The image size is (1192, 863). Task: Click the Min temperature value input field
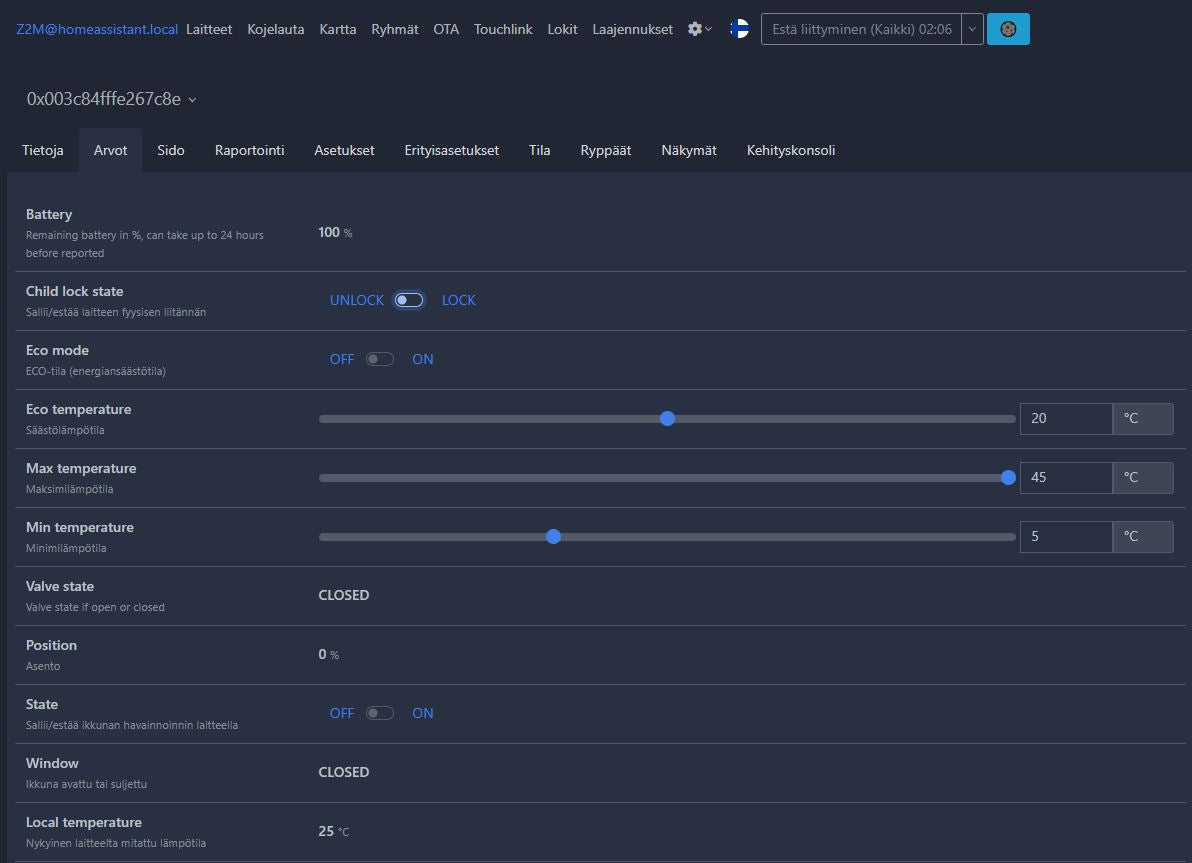(1066, 537)
